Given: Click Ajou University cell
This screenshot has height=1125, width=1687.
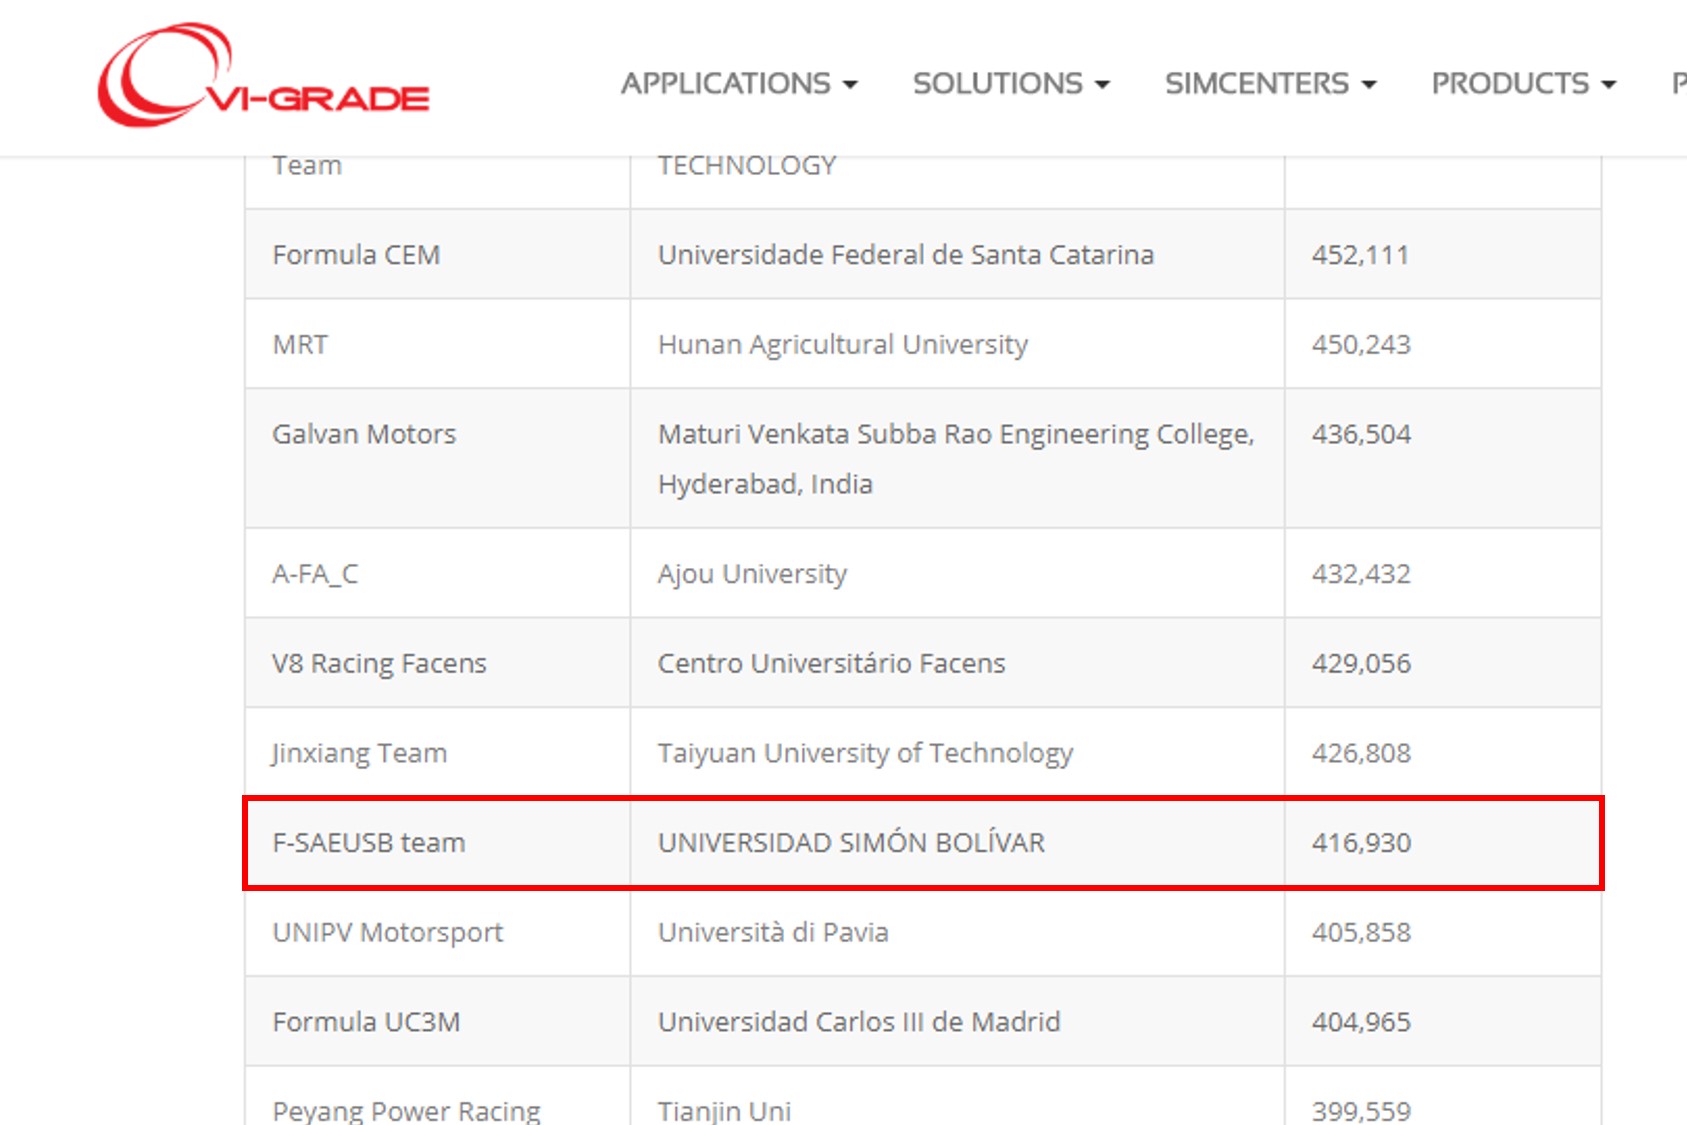Looking at the screenshot, I should pos(957,573).
